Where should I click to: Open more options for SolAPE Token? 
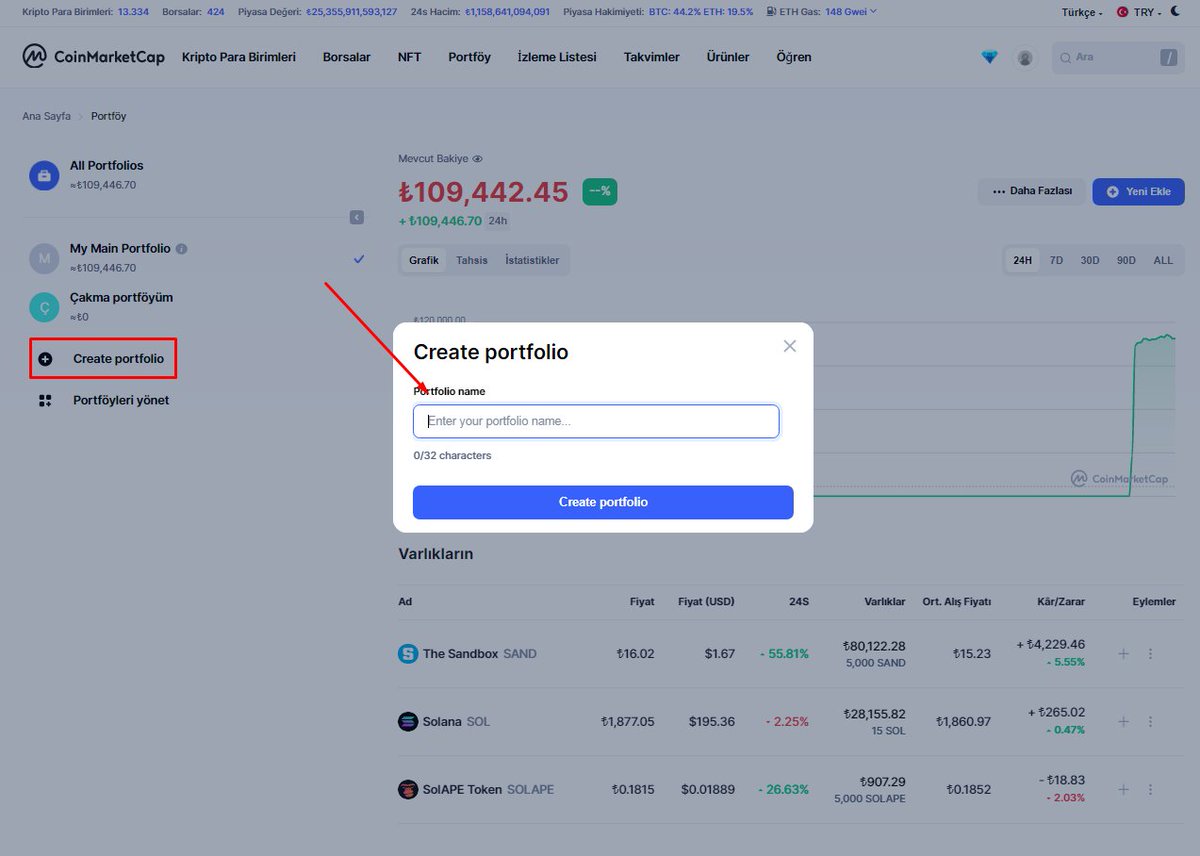click(1150, 789)
